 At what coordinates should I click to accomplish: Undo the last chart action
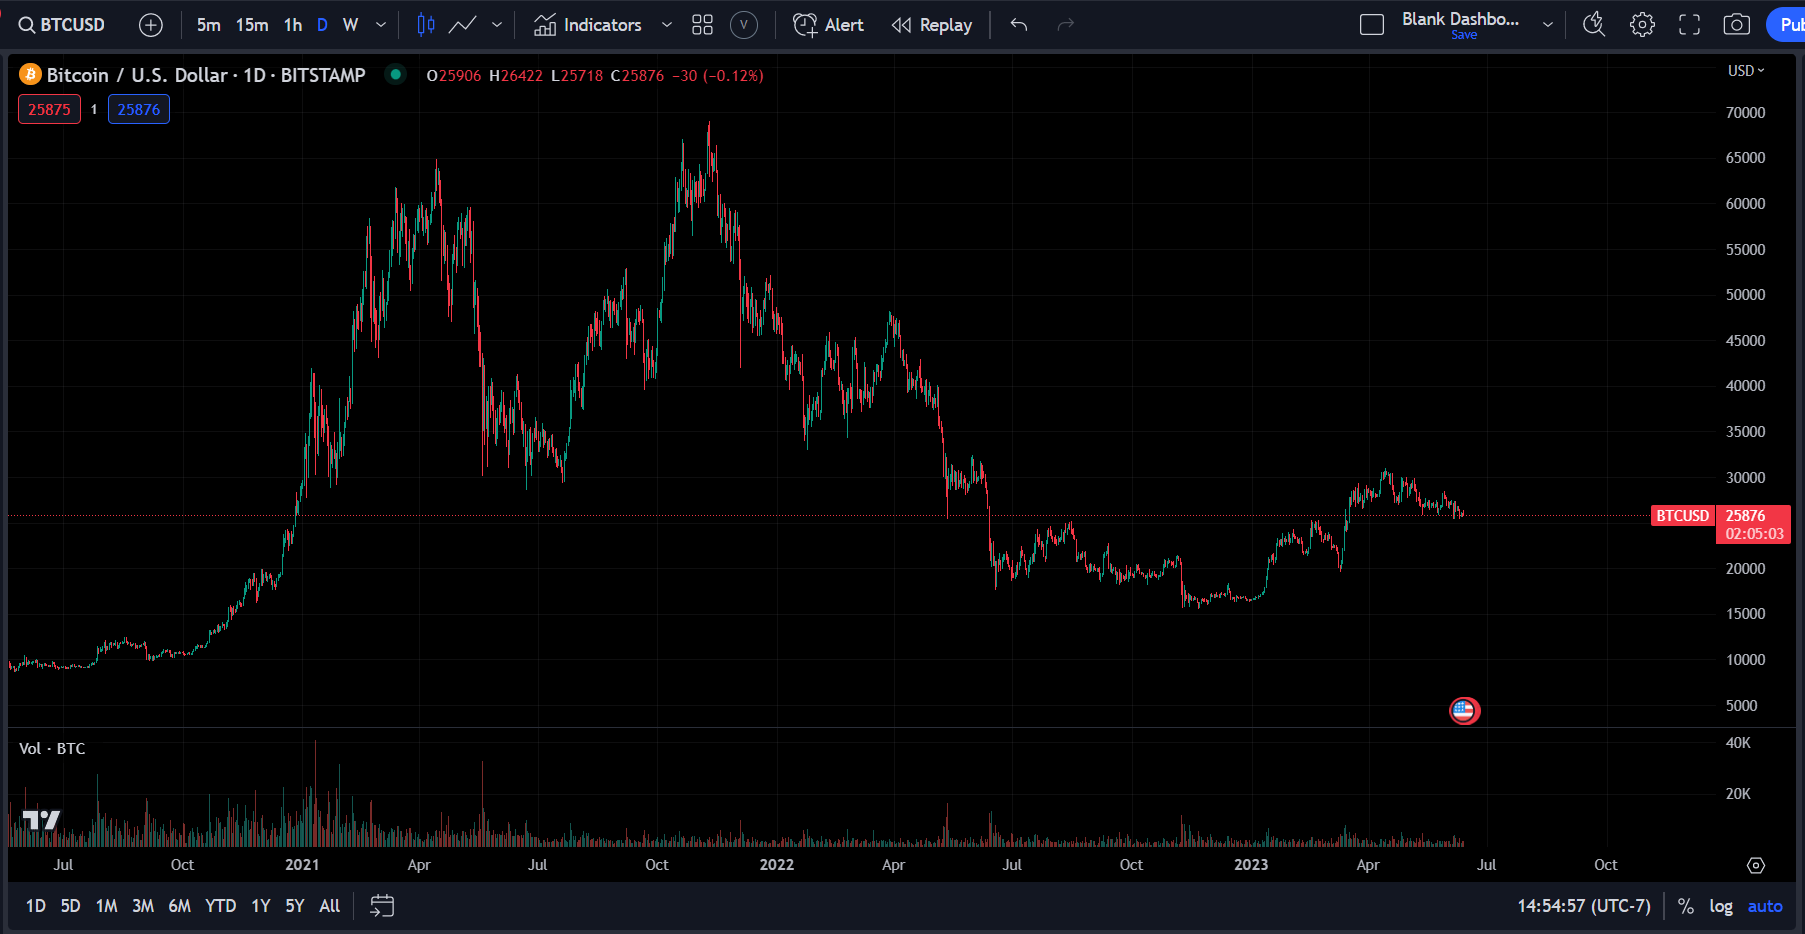[x=1019, y=25]
